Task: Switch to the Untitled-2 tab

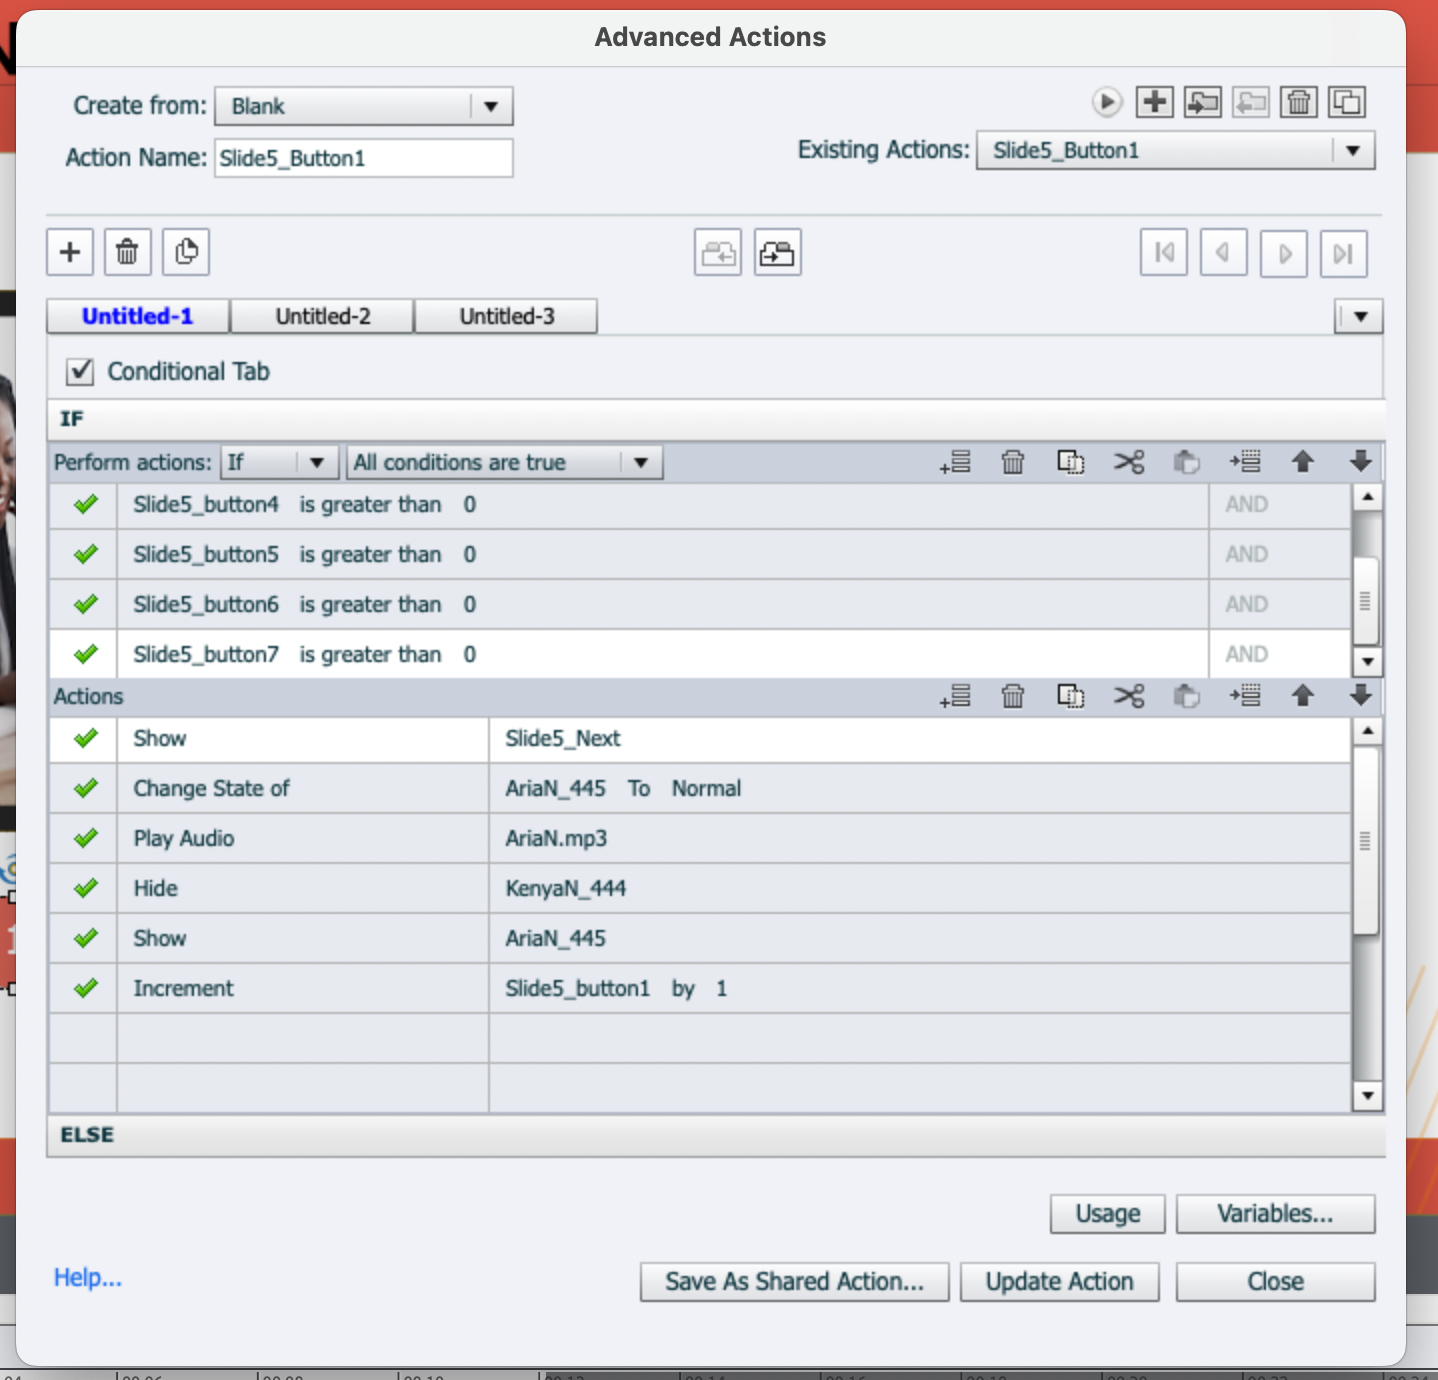Action: [322, 316]
